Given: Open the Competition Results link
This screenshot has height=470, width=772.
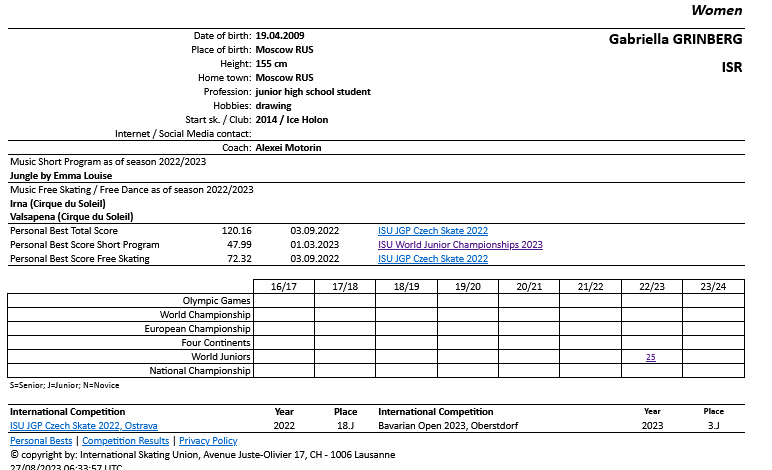Looking at the screenshot, I should point(125,440).
